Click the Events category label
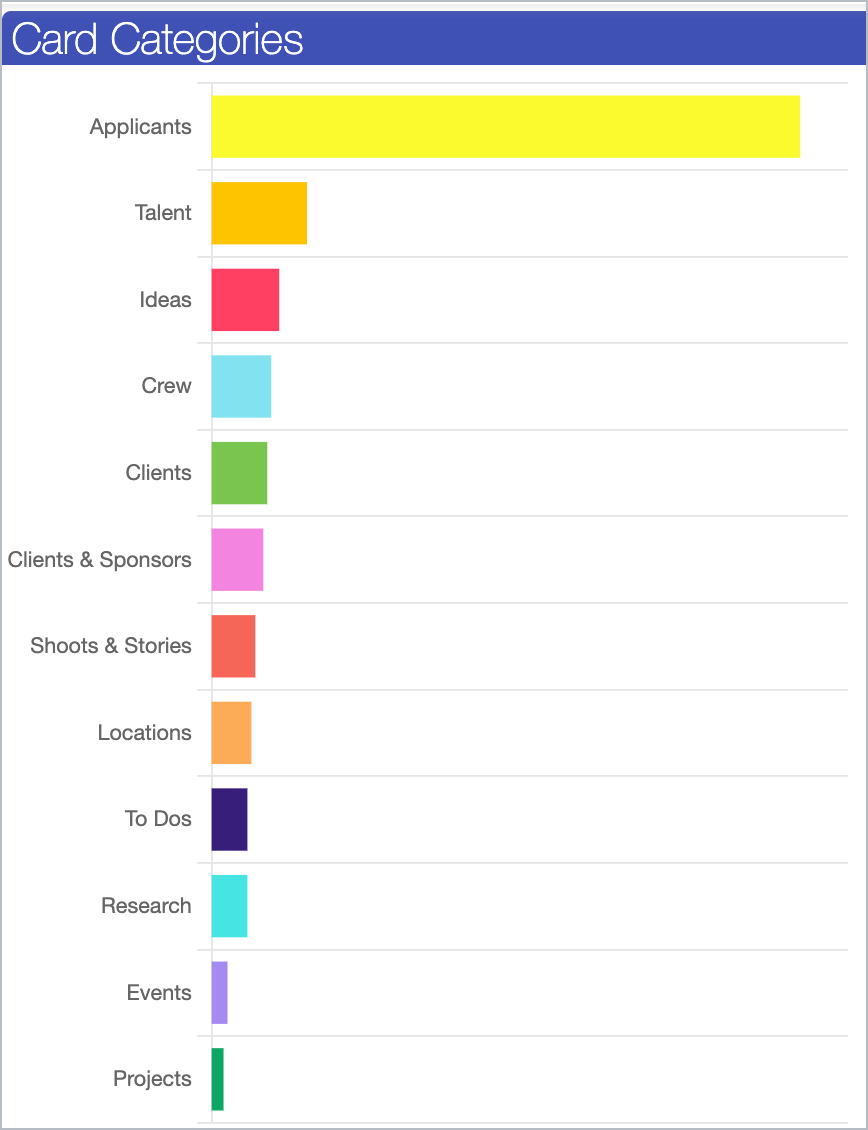The width and height of the screenshot is (868, 1130). pos(159,992)
